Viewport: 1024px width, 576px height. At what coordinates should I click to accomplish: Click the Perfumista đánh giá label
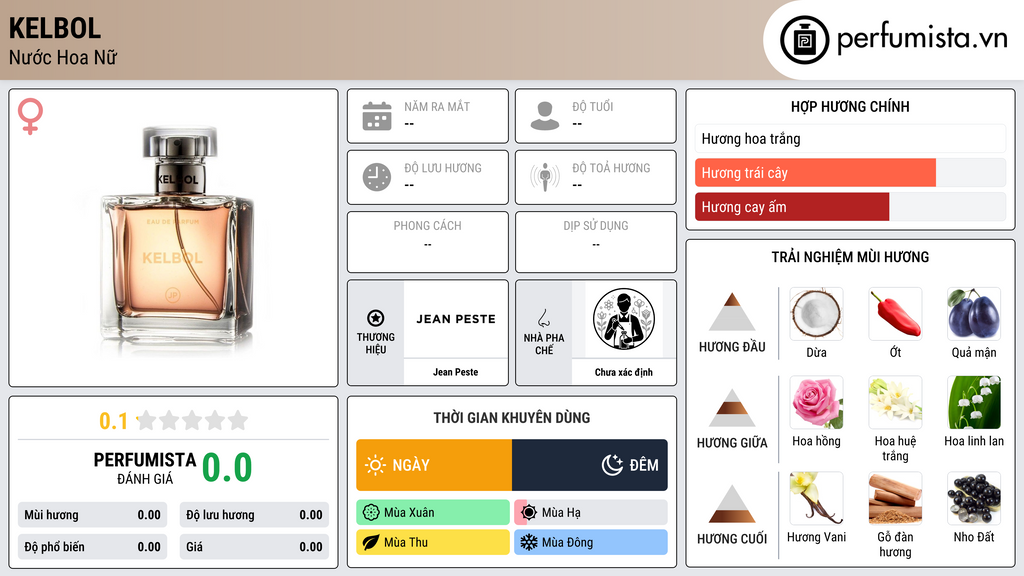pos(145,468)
